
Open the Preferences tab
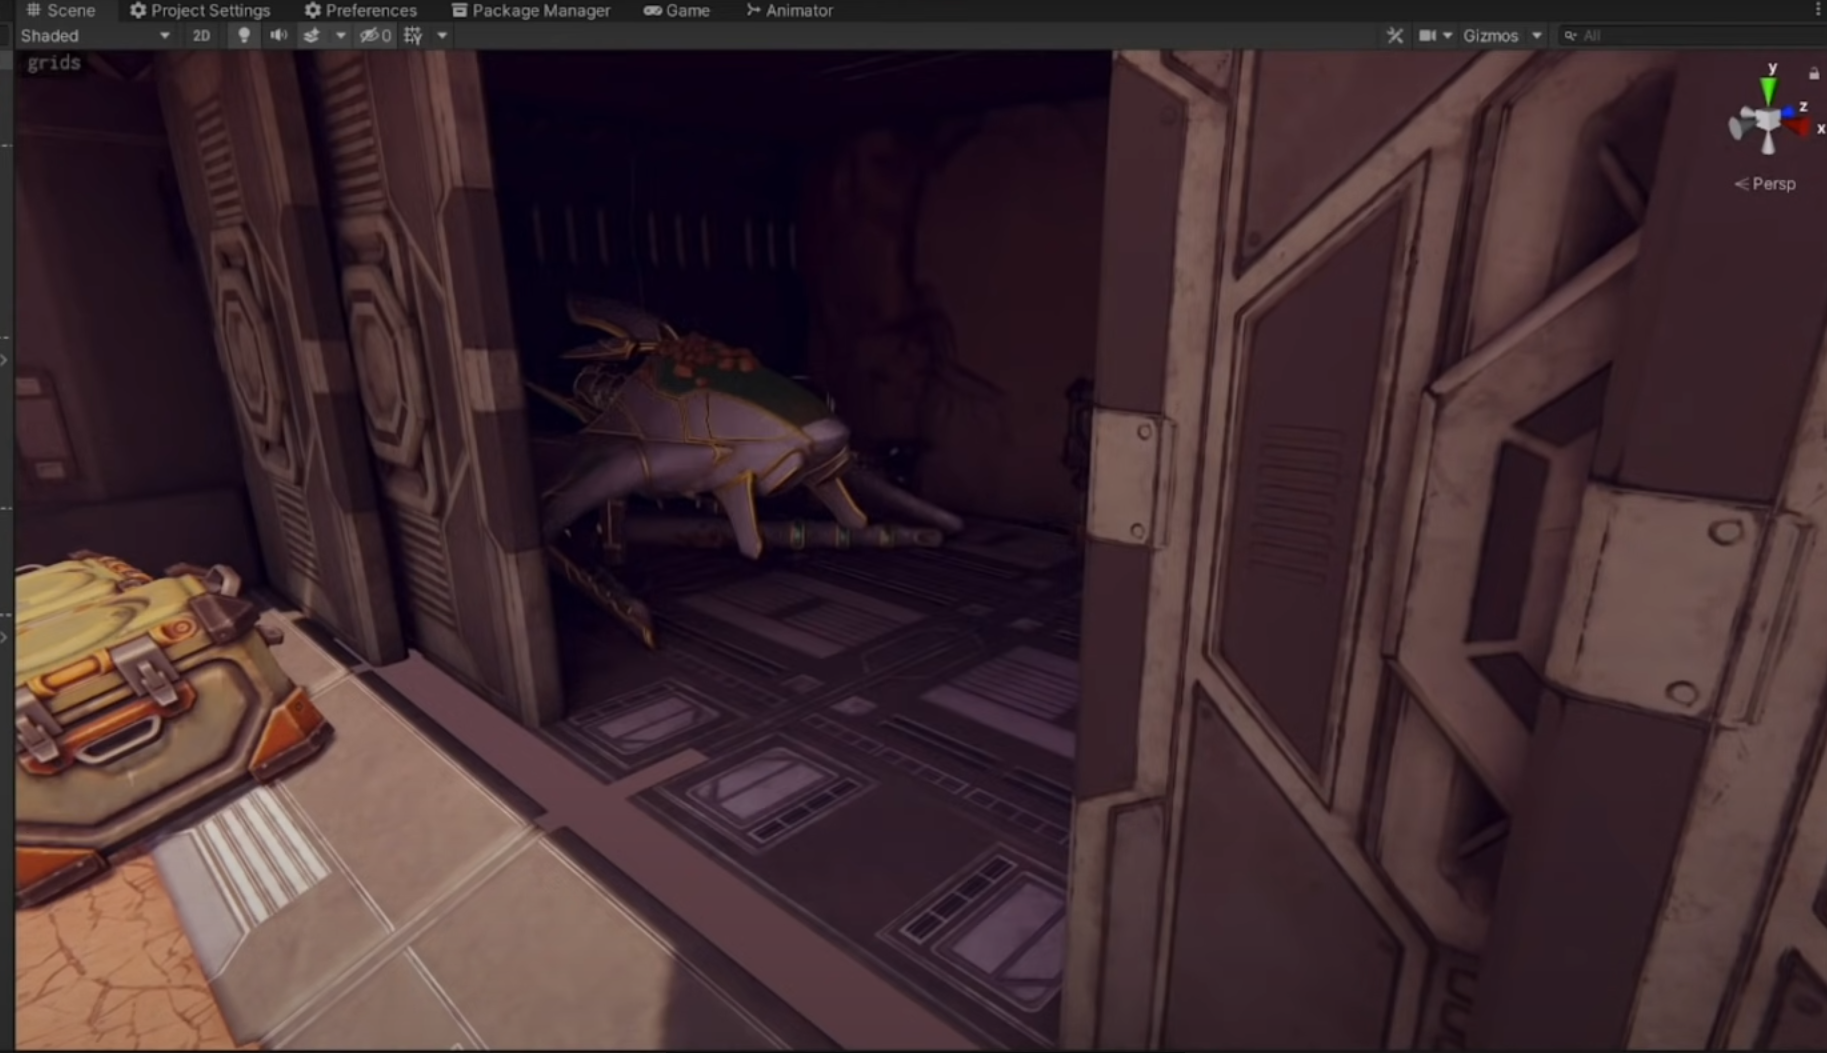click(x=360, y=10)
